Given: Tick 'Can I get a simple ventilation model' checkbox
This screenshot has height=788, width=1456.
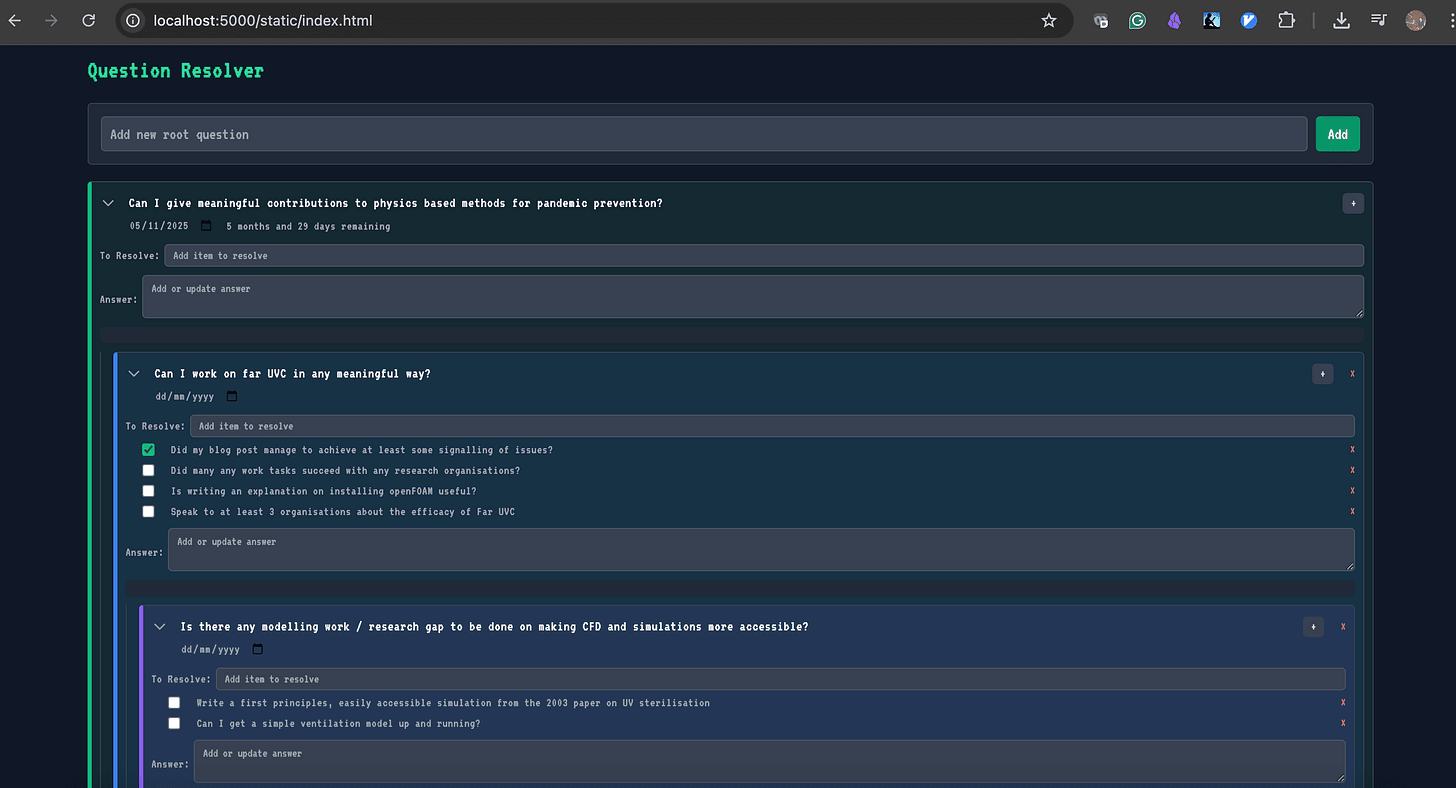Looking at the screenshot, I should [175, 723].
